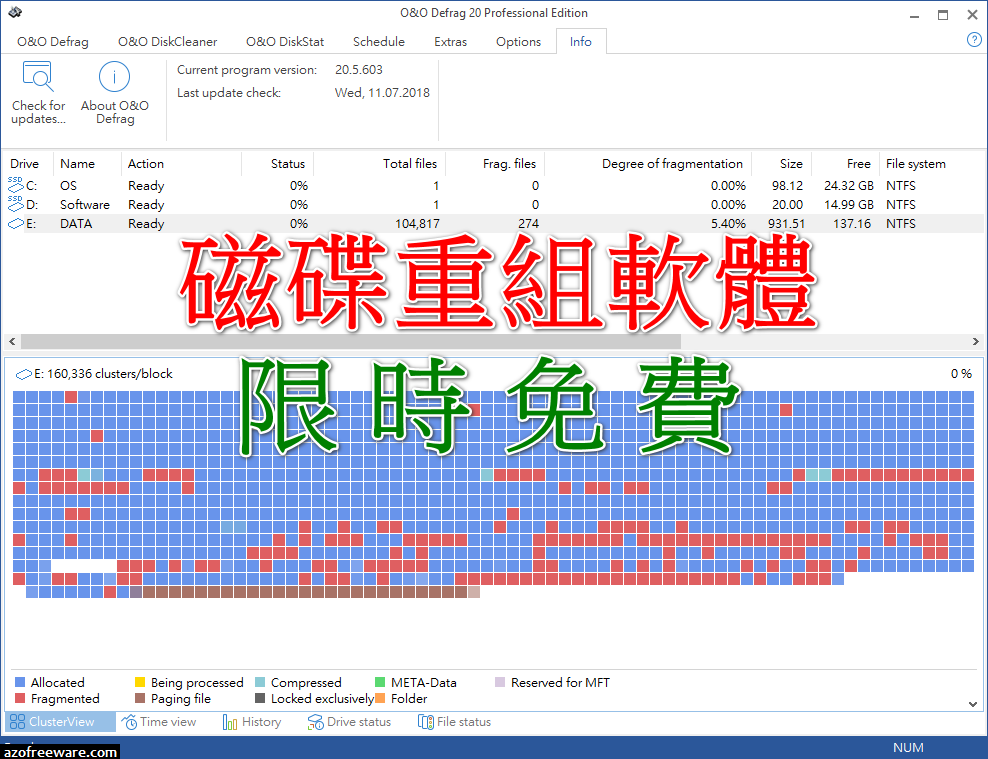The image size is (988, 759).
Task: Show the History view
Action: 252,722
